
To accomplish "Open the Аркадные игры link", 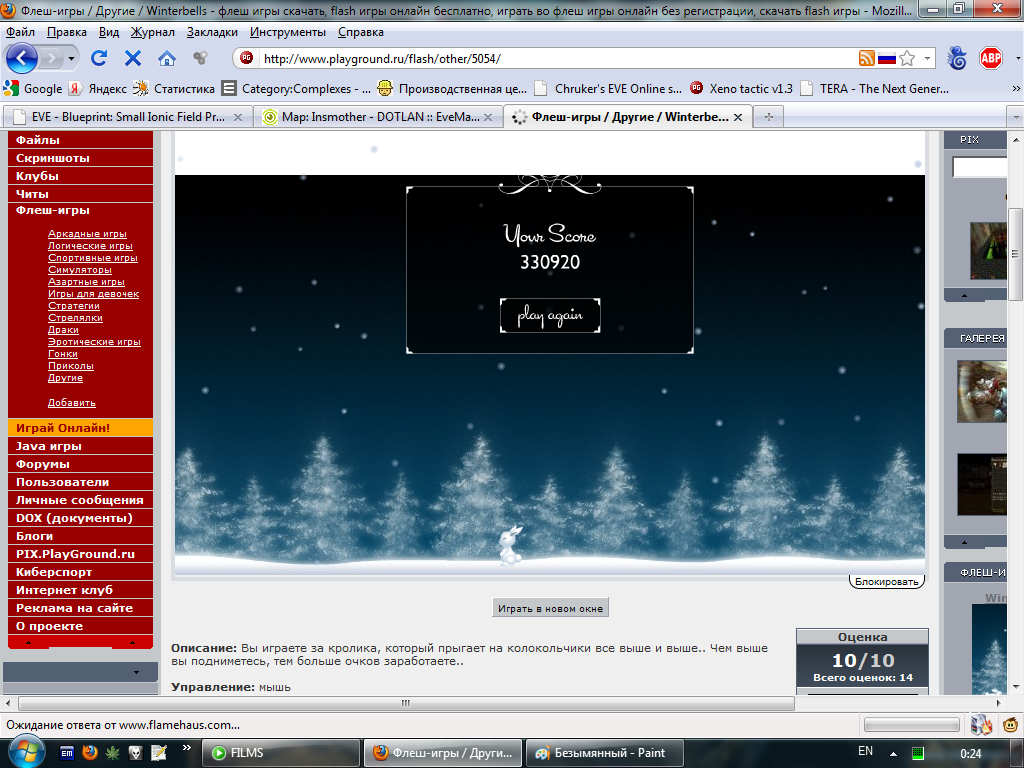I will pyautogui.click(x=87, y=234).
